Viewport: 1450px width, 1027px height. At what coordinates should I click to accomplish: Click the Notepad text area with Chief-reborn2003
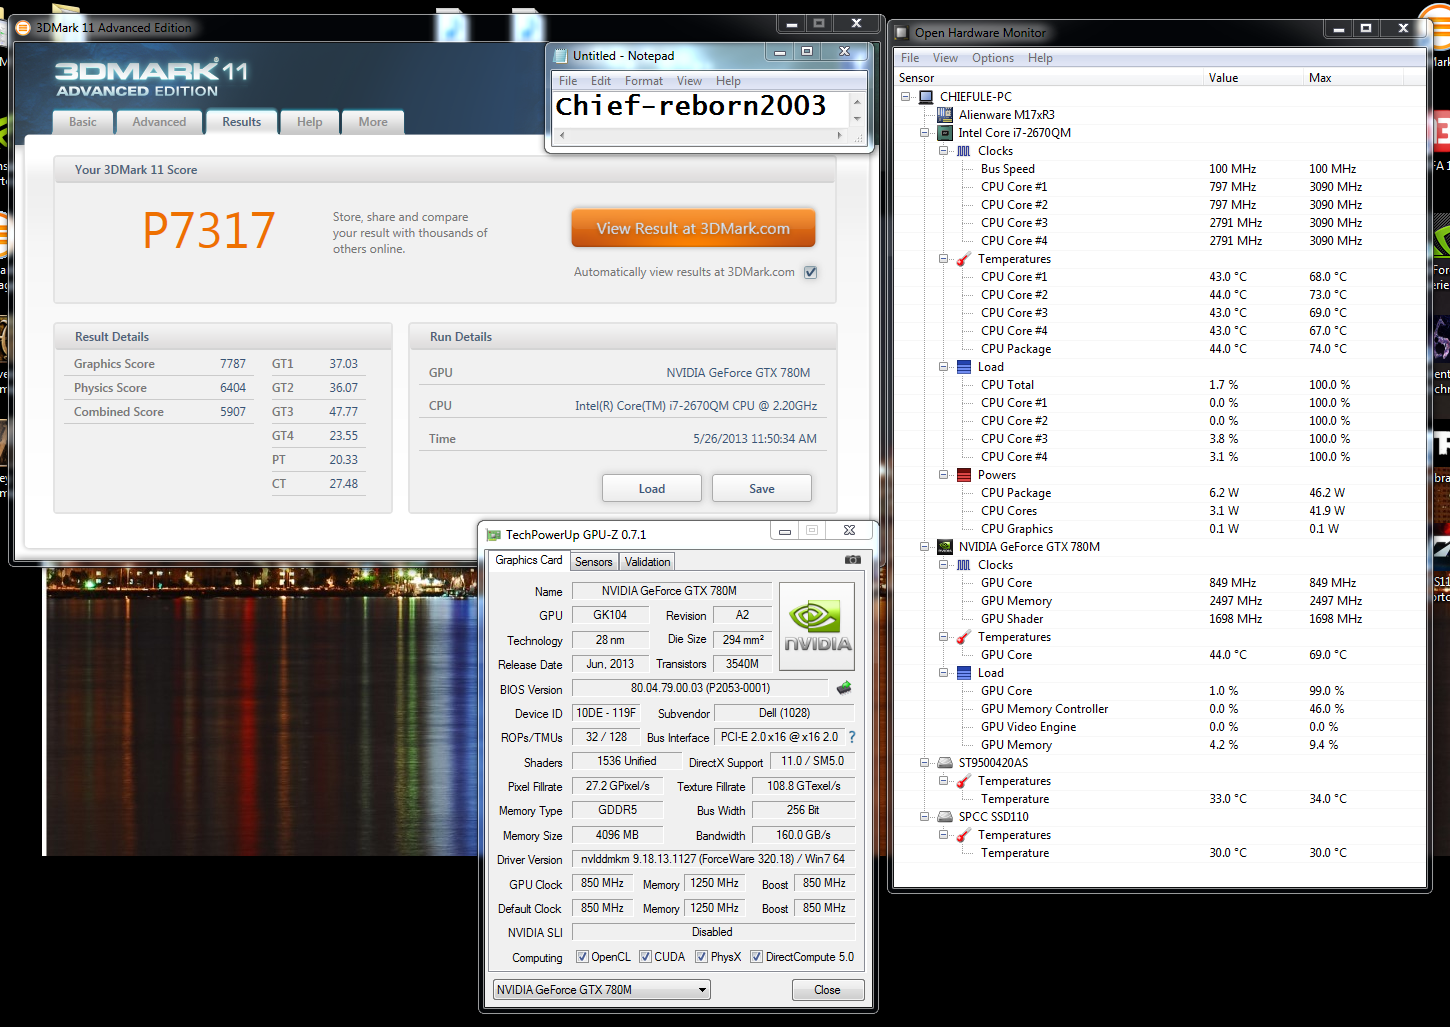click(x=701, y=109)
